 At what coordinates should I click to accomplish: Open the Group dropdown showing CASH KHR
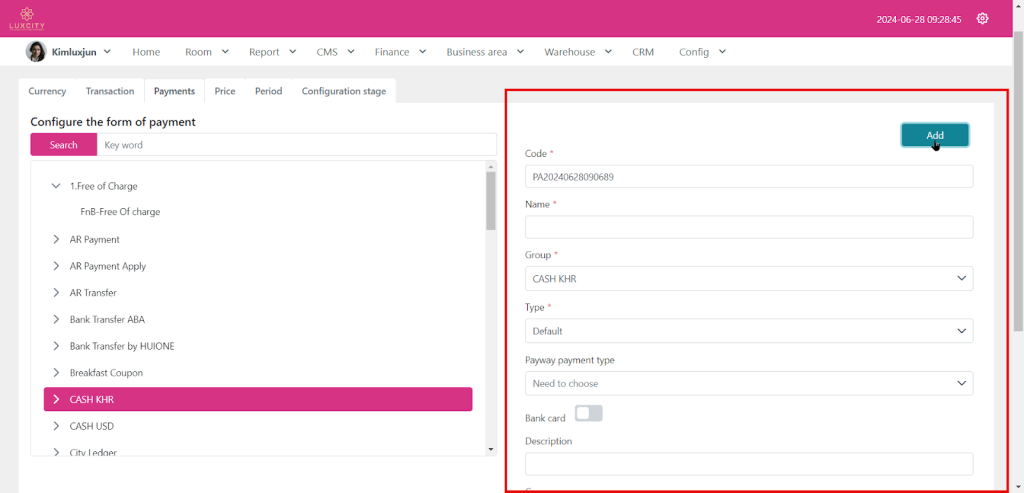click(x=748, y=279)
